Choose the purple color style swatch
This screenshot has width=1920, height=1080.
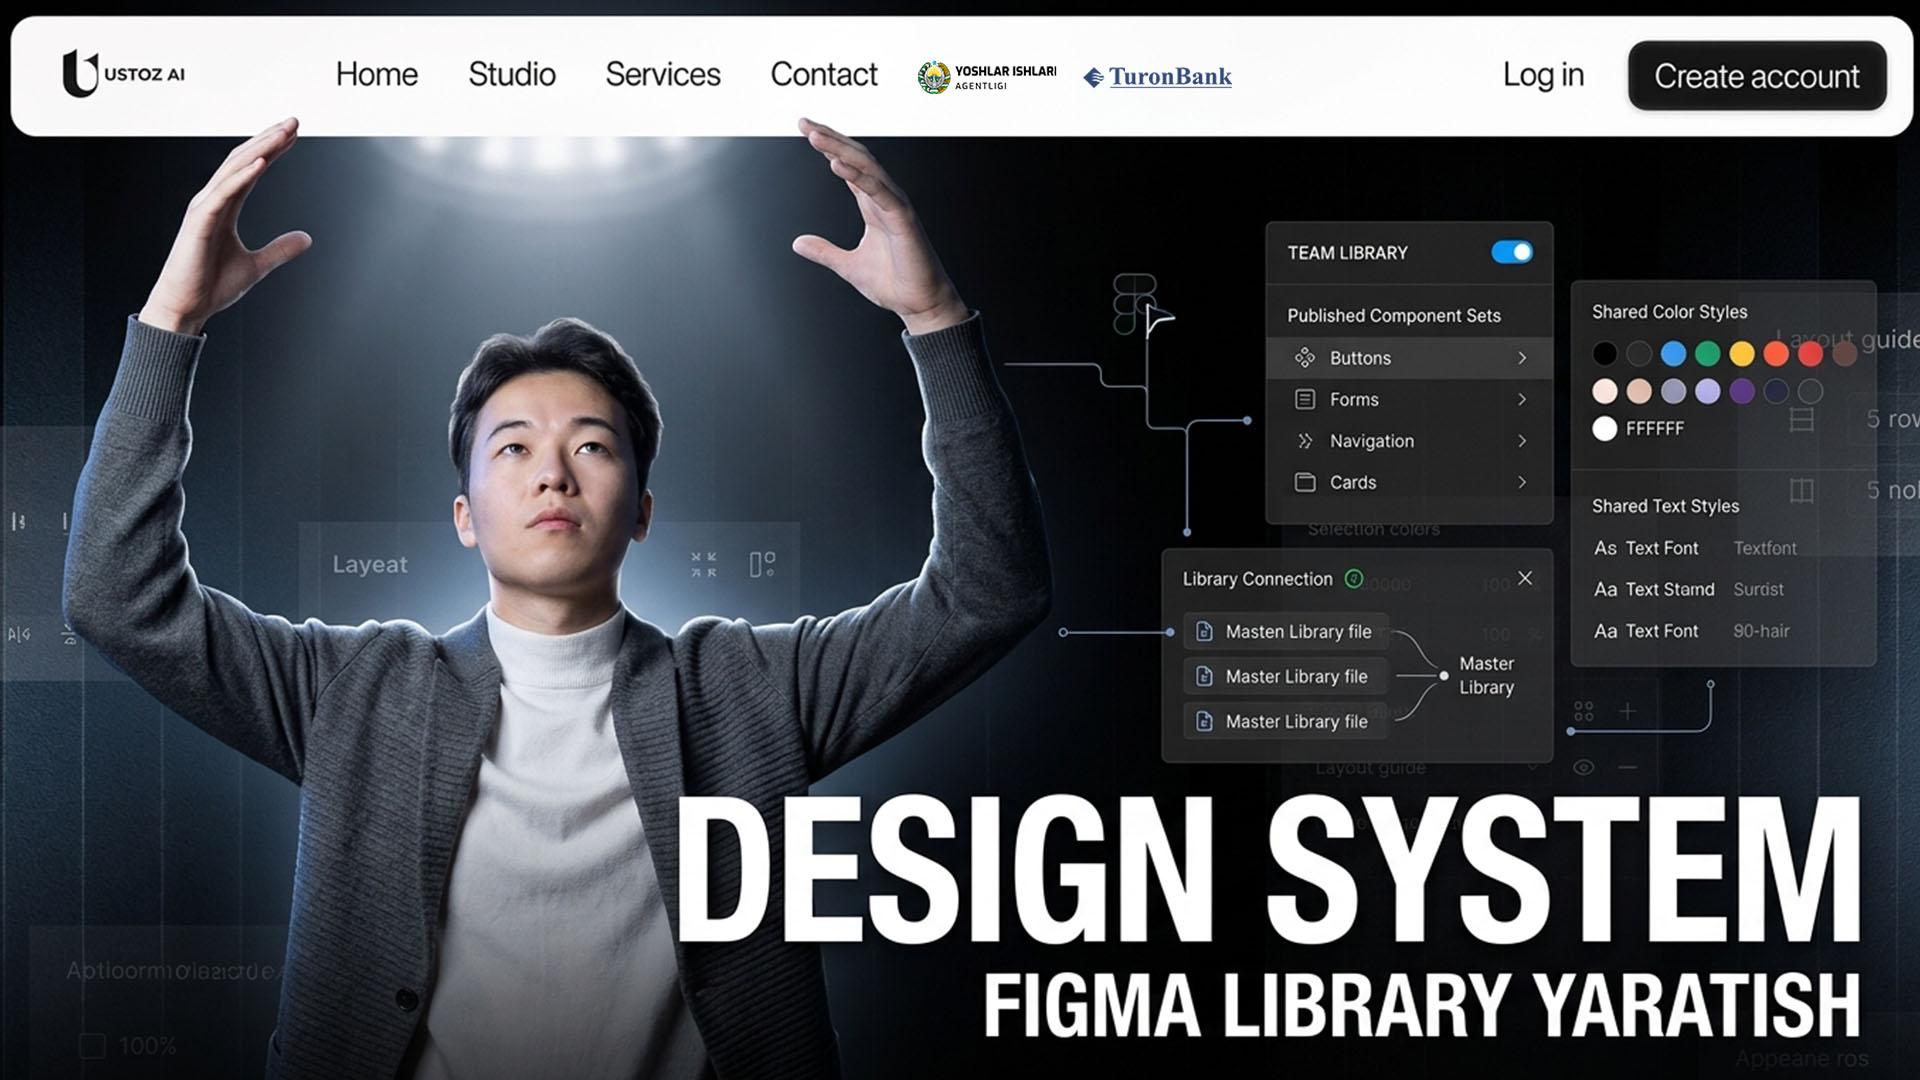1742,391
